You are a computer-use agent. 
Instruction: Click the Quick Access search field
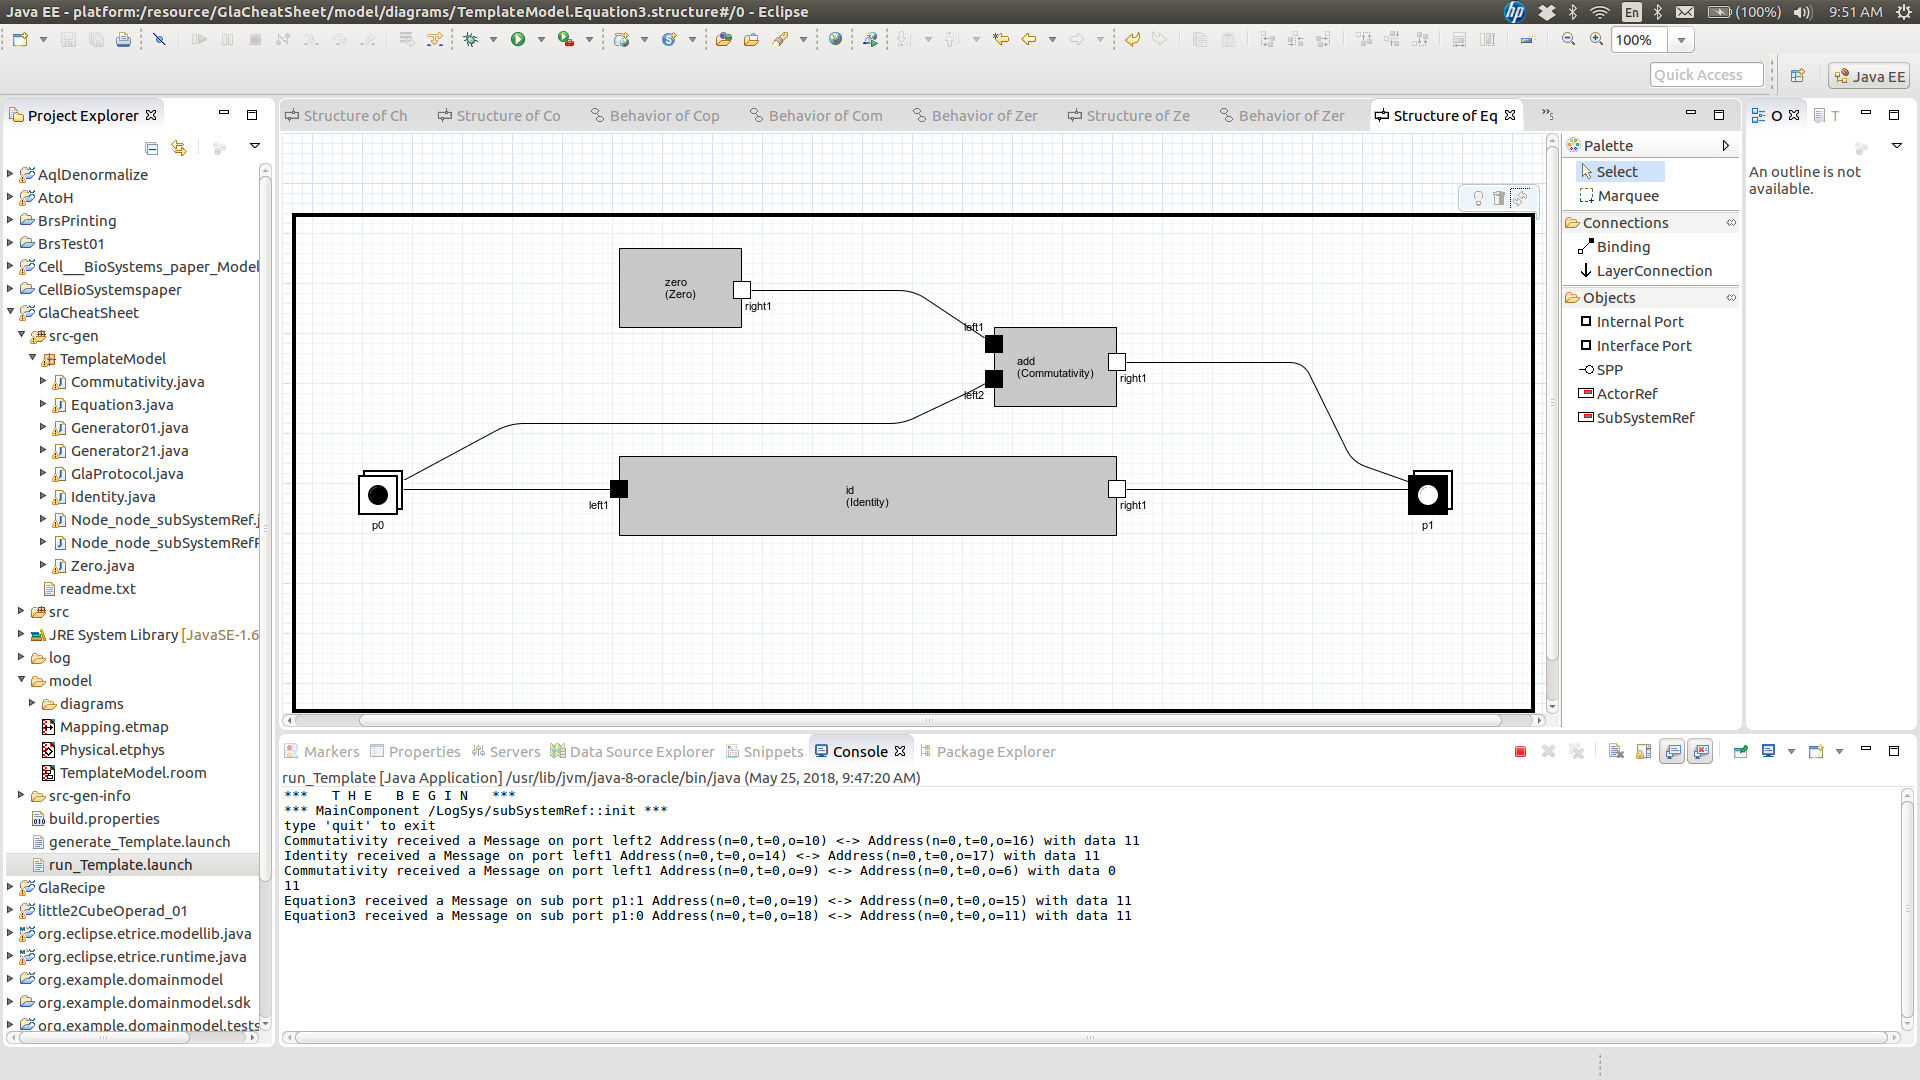1706,75
